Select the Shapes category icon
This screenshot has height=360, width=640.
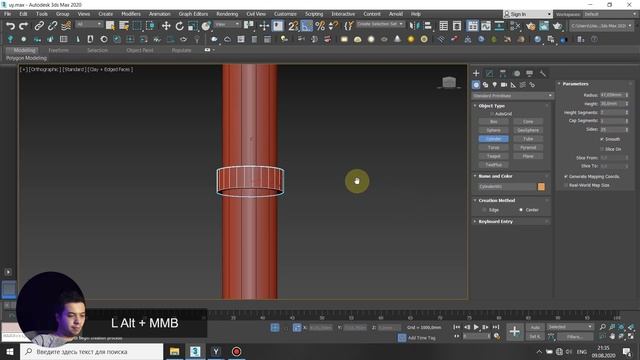point(485,85)
